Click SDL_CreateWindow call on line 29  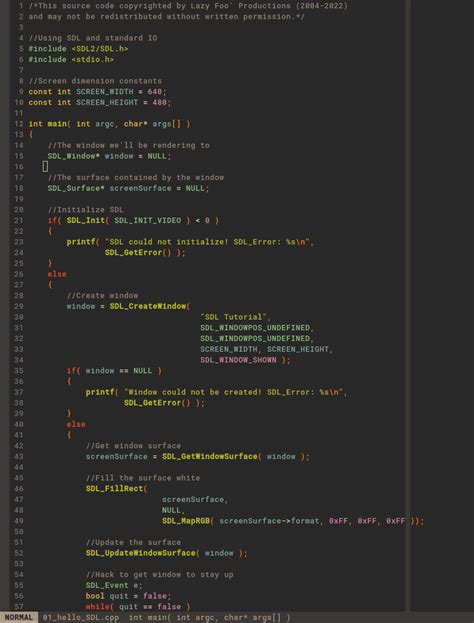point(150,306)
